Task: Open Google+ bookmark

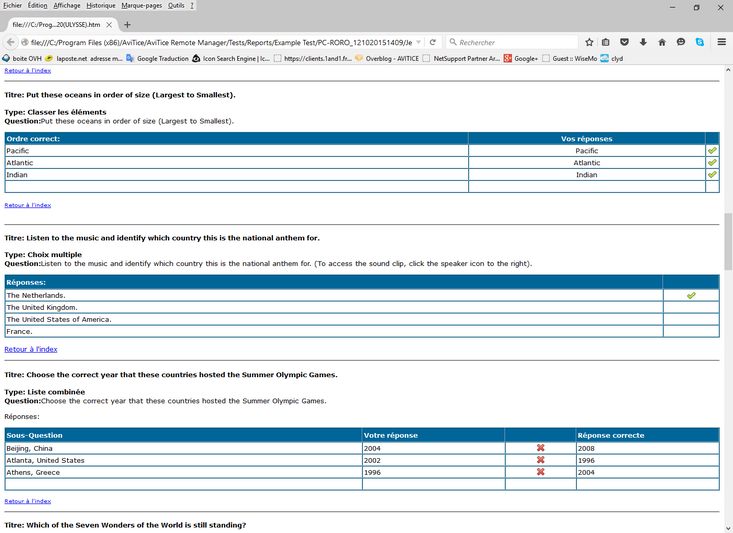Action: tap(521, 58)
